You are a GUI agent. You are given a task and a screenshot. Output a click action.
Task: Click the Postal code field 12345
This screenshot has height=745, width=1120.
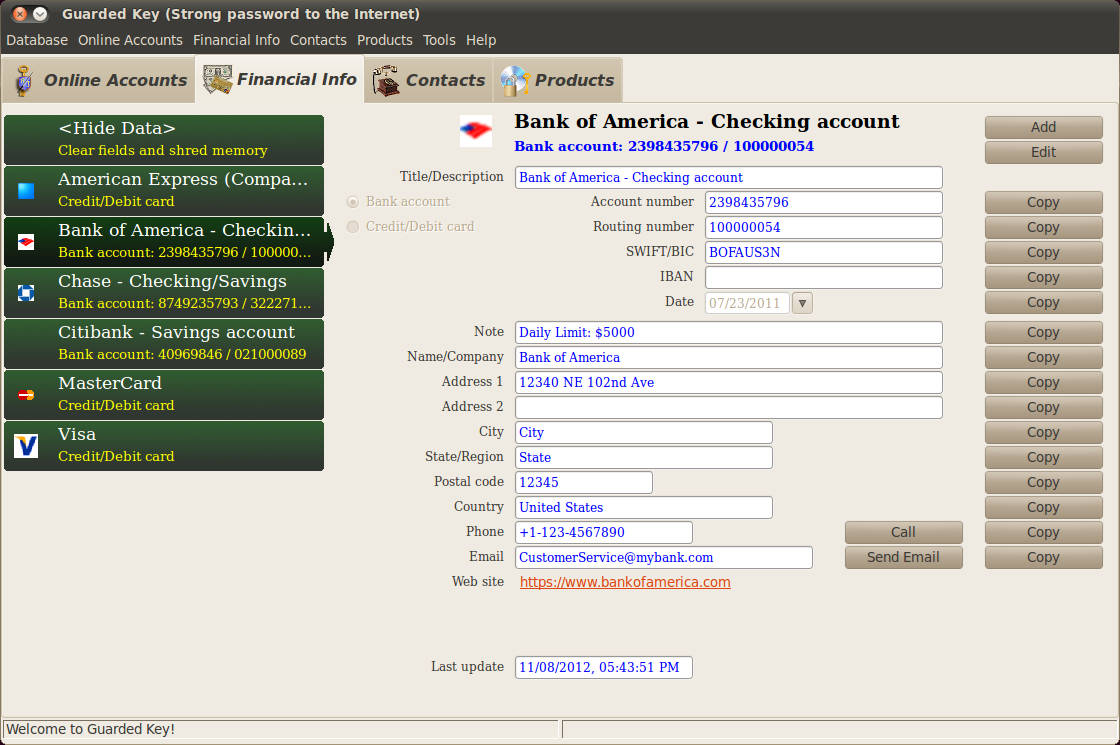tap(584, 482)
